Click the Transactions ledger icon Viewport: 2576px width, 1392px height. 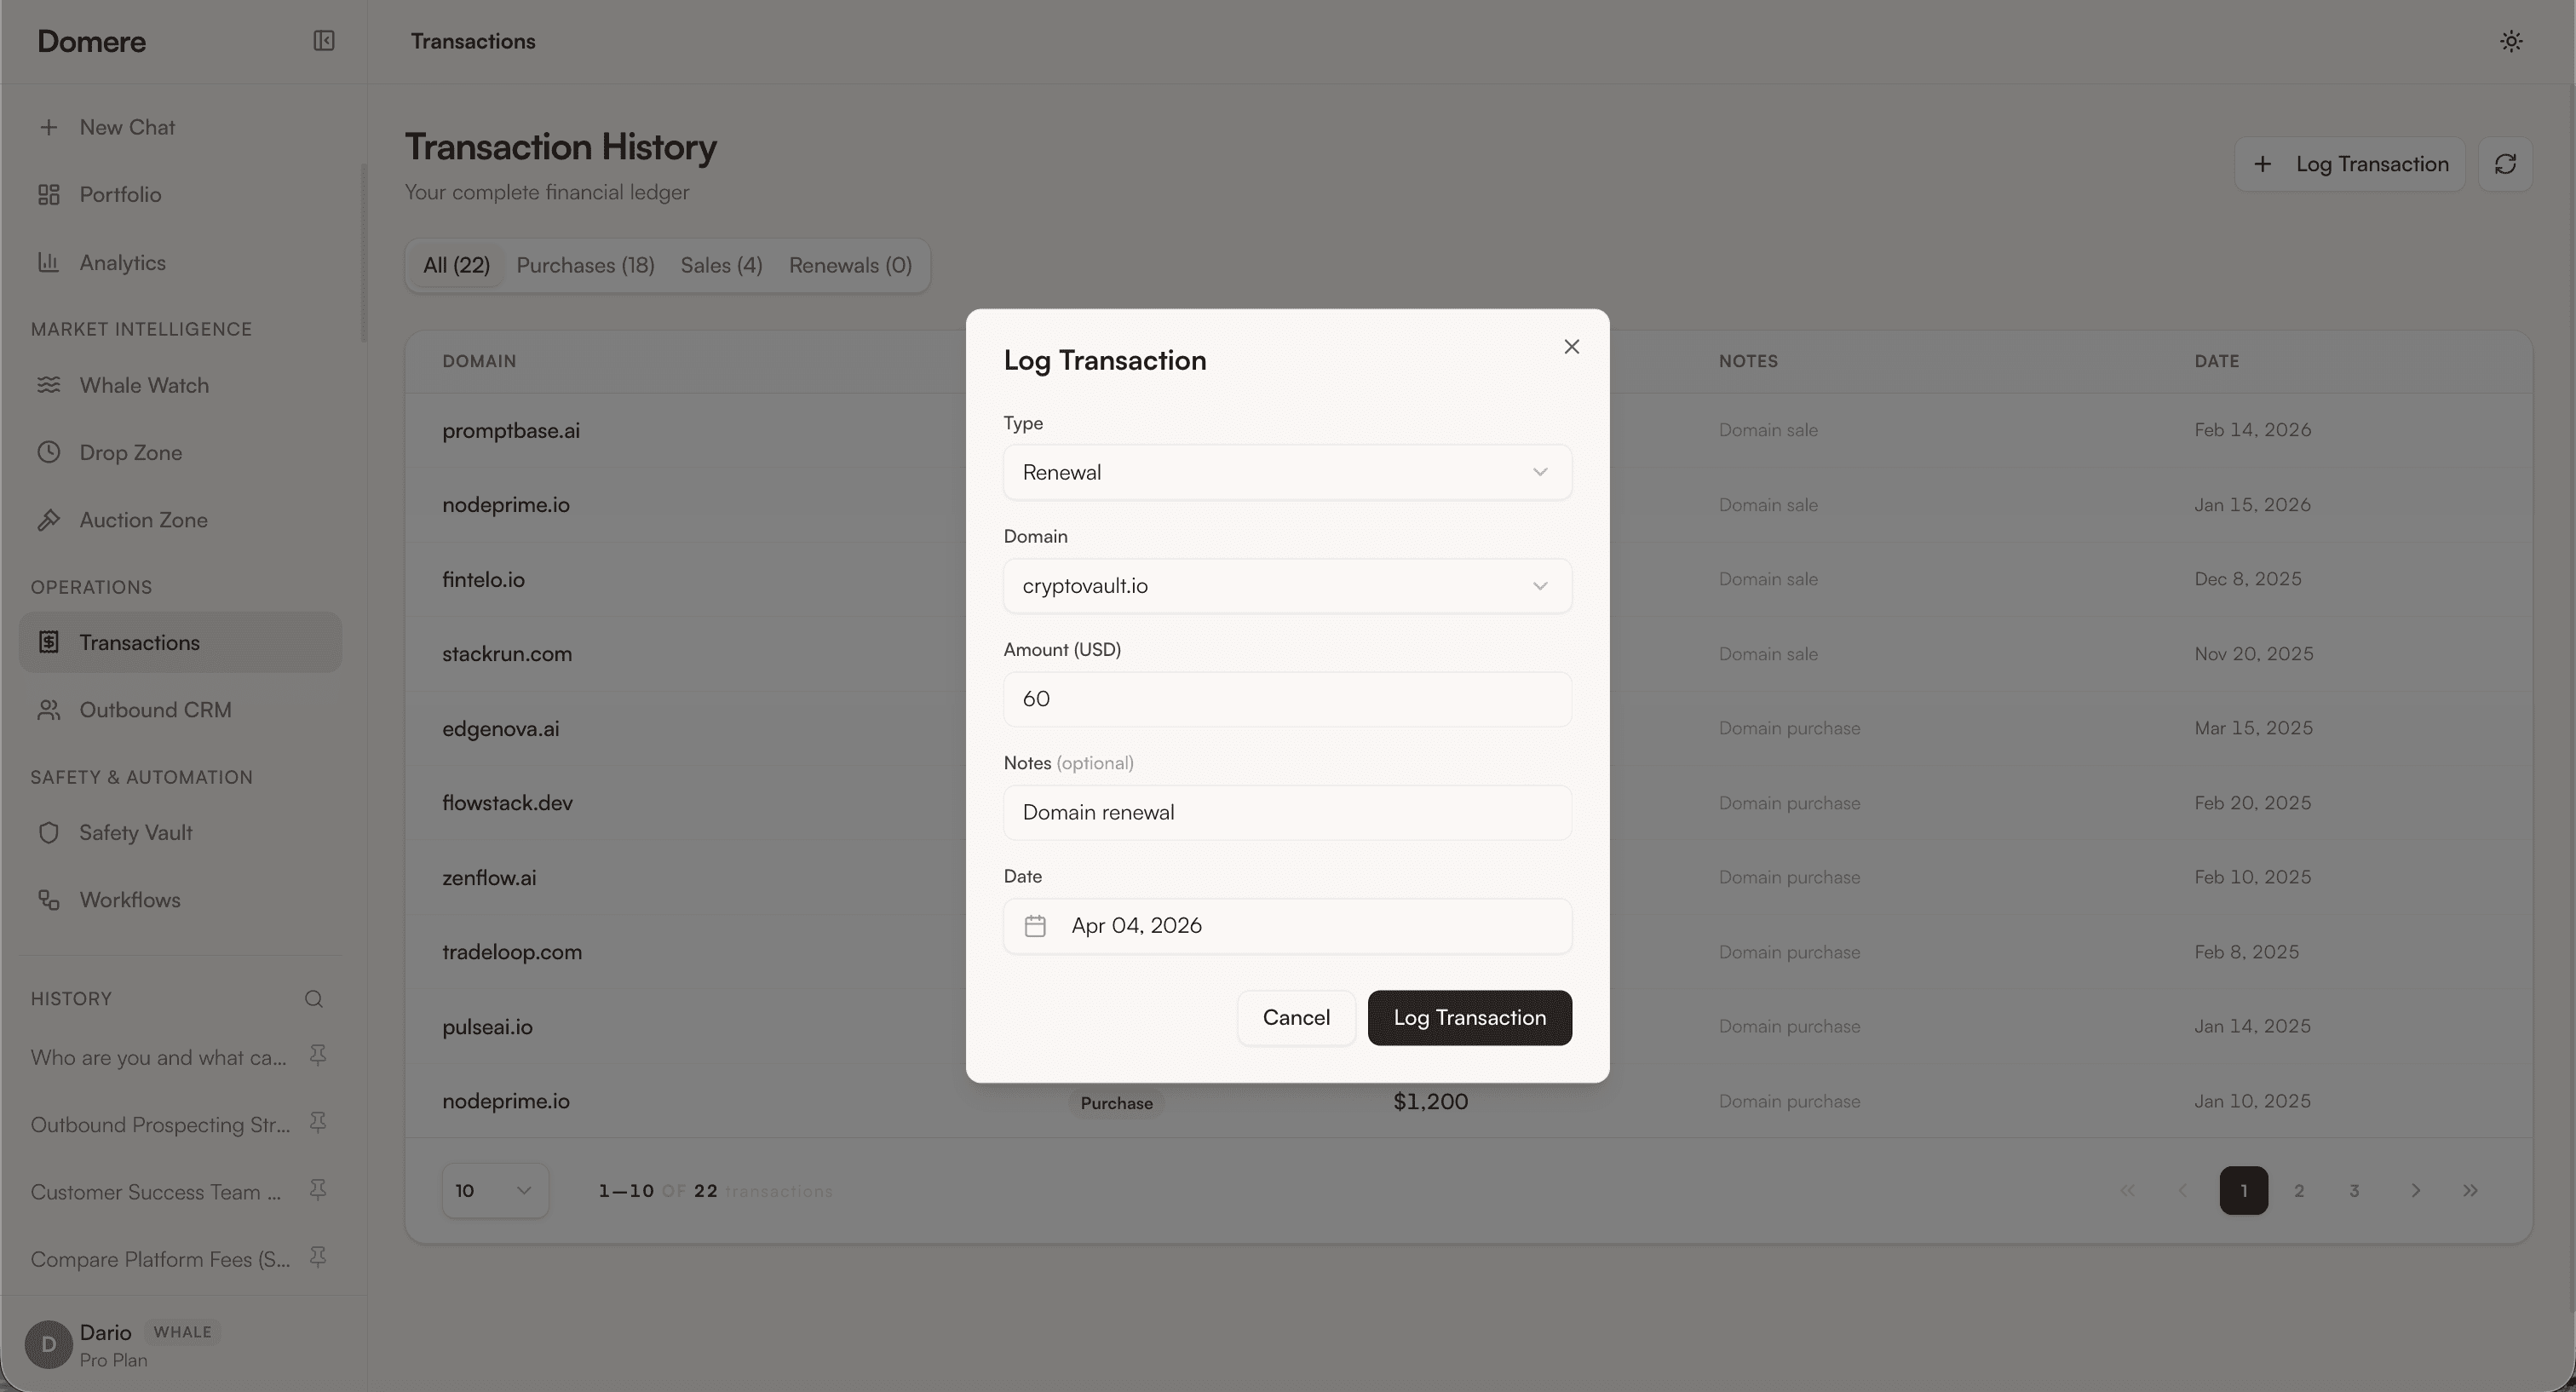pos(50,641)
